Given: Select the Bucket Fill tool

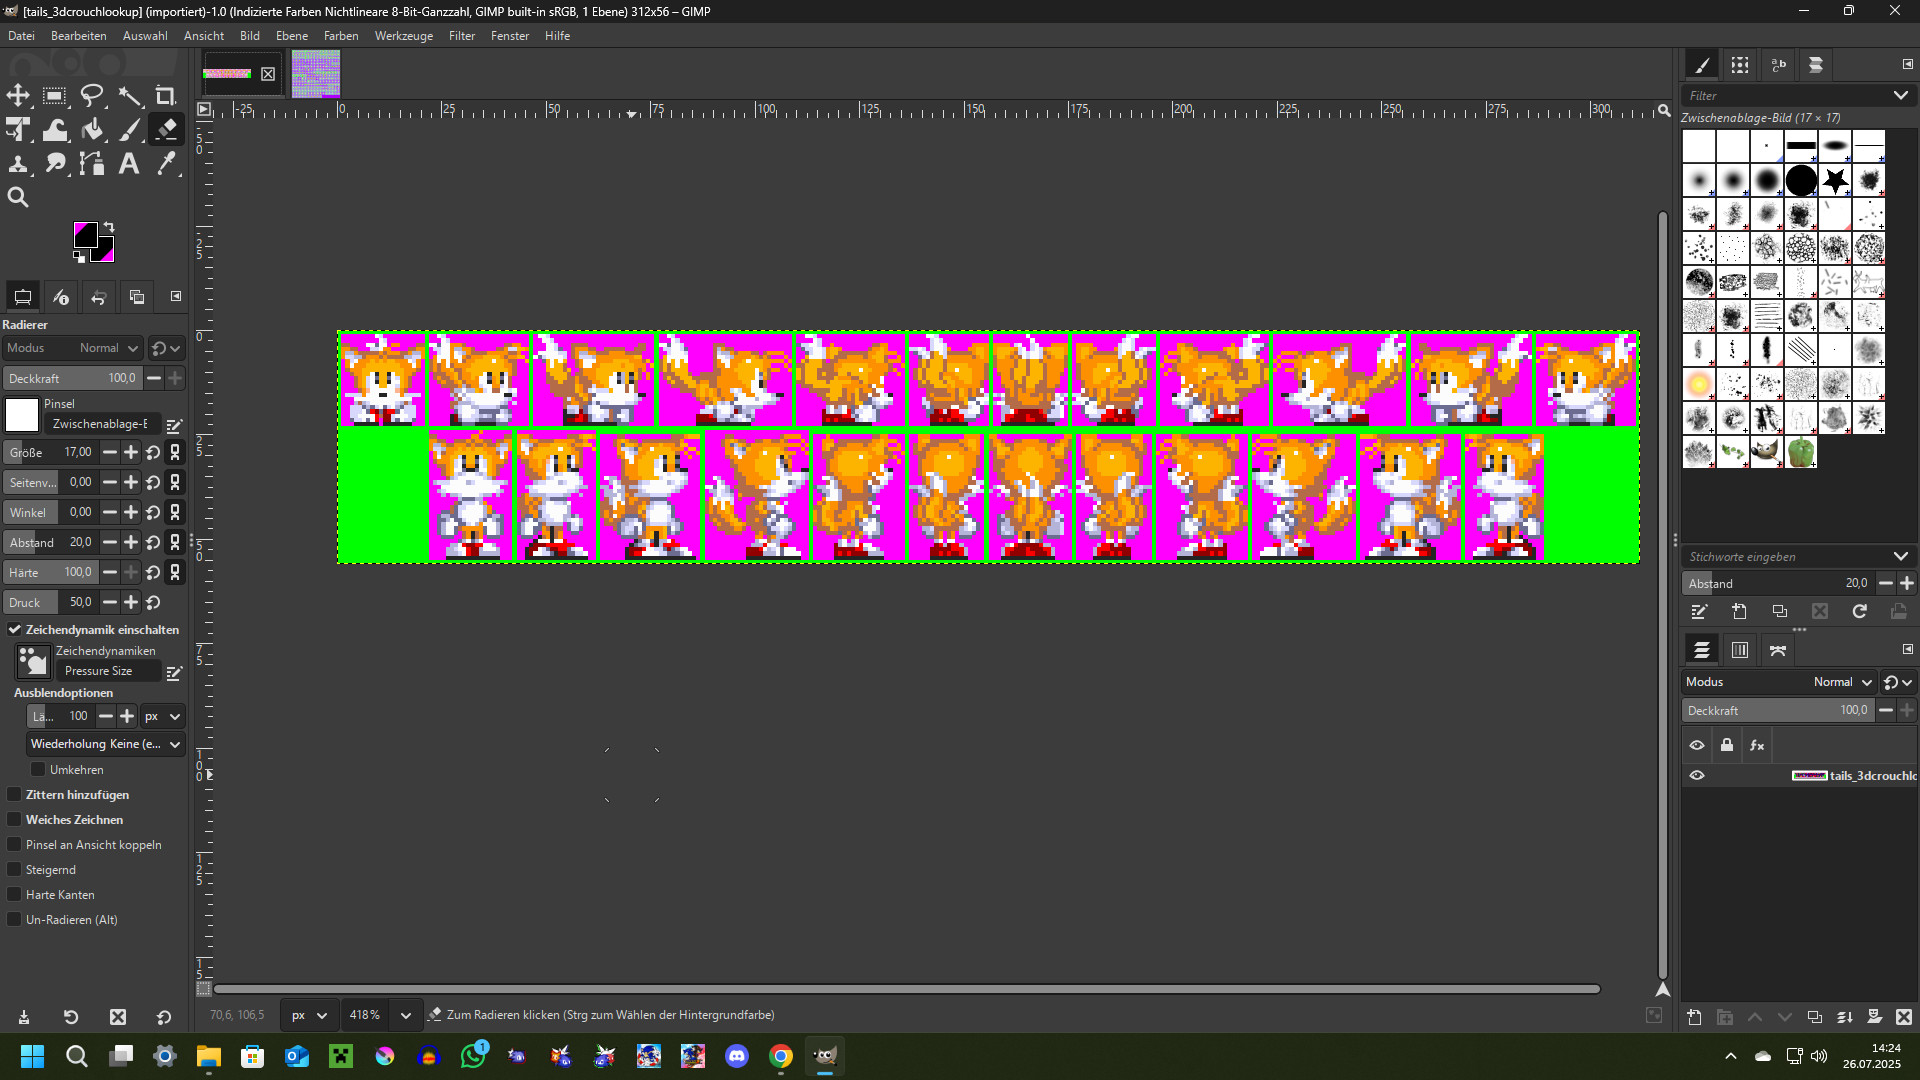Looking at the screenshot, I should click(92, 129).
